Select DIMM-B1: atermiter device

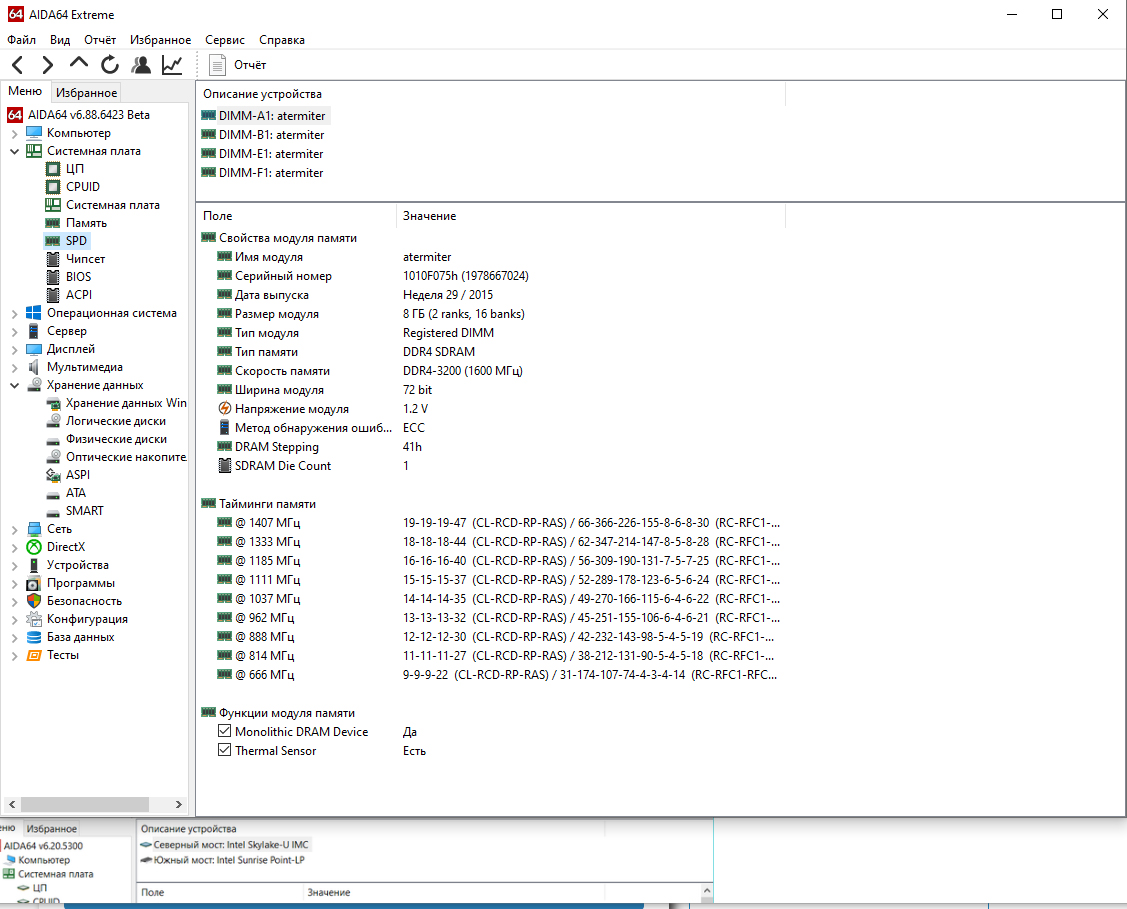pyautogui.click(x=272, y=135)
